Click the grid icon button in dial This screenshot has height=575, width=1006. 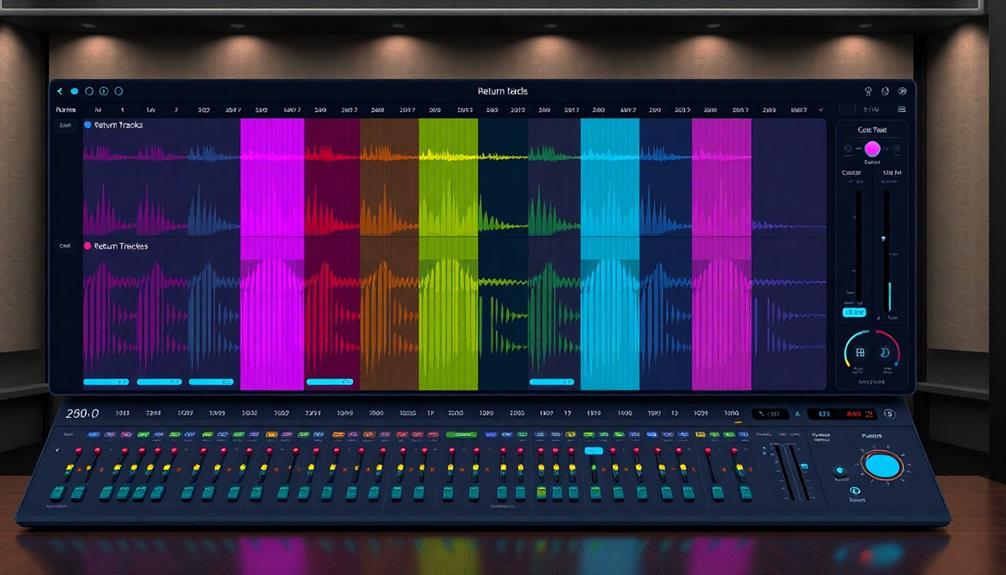click(x=860, y=352)
